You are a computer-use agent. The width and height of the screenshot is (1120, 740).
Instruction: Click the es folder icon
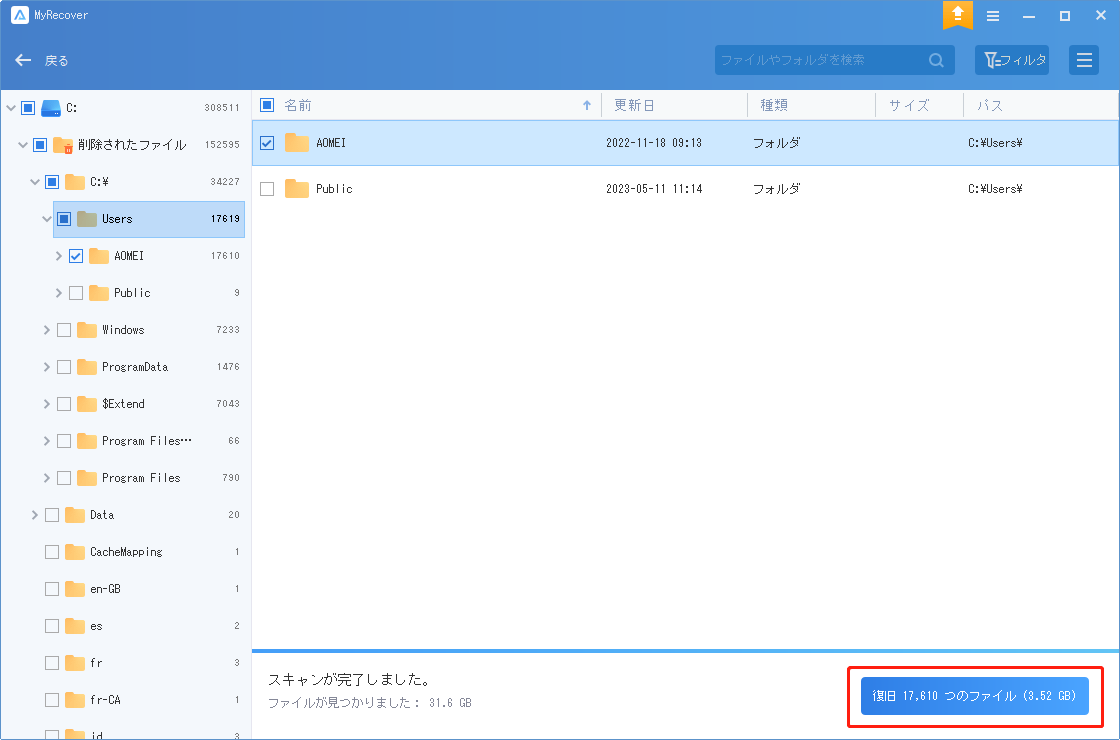[x=75, y=626]
